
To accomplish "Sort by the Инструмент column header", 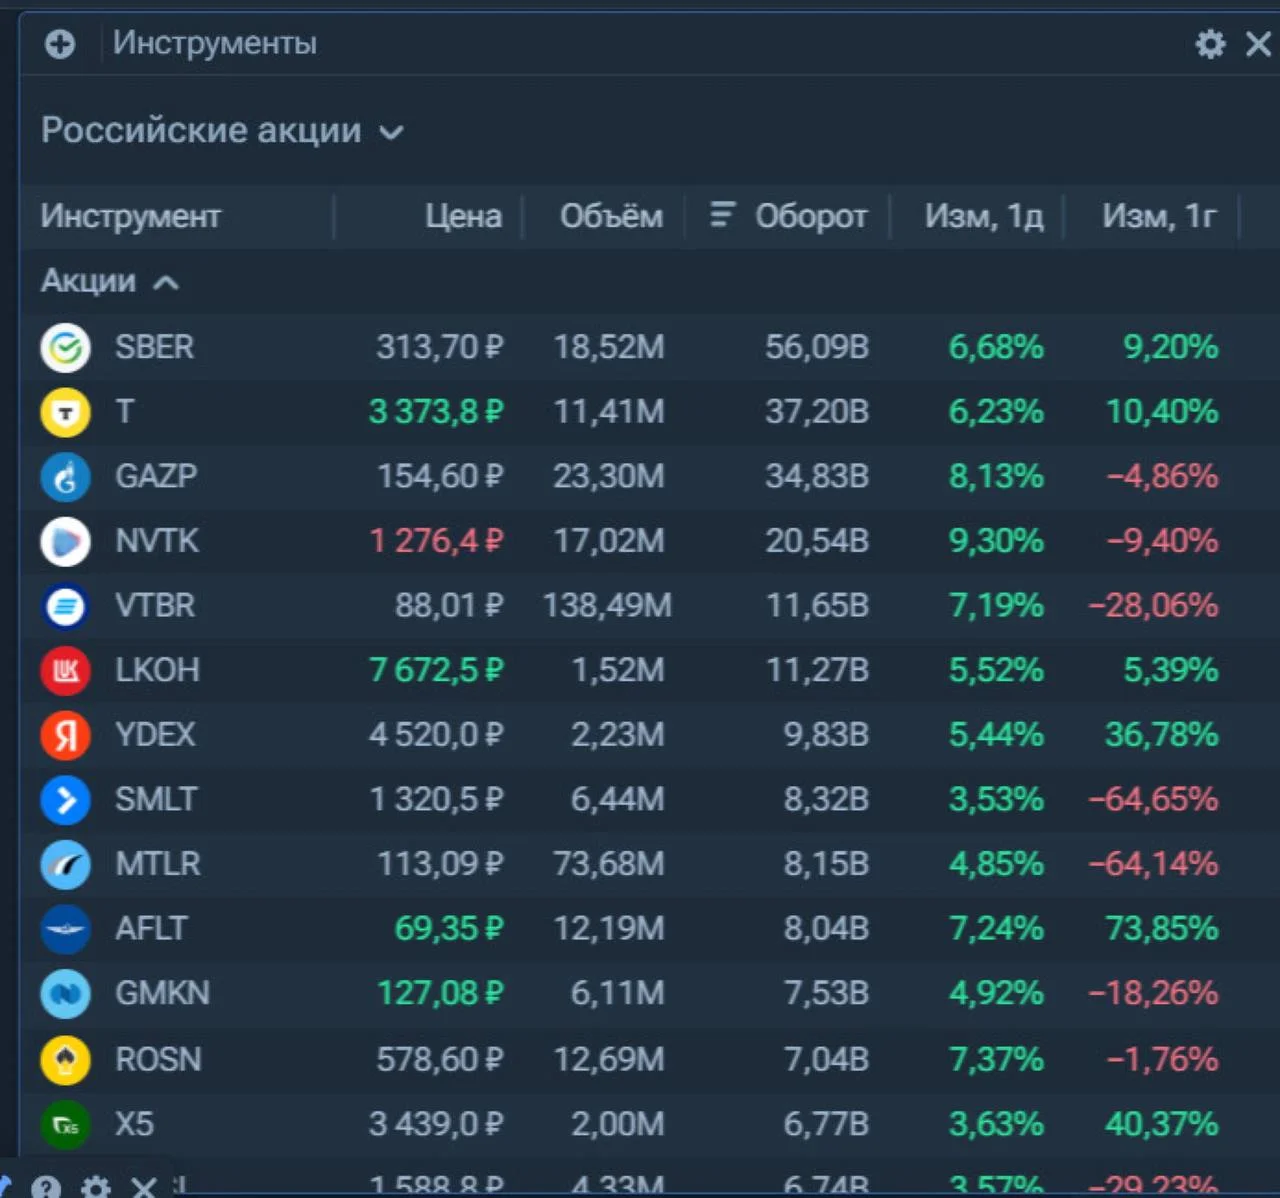I will coord(131,216).
